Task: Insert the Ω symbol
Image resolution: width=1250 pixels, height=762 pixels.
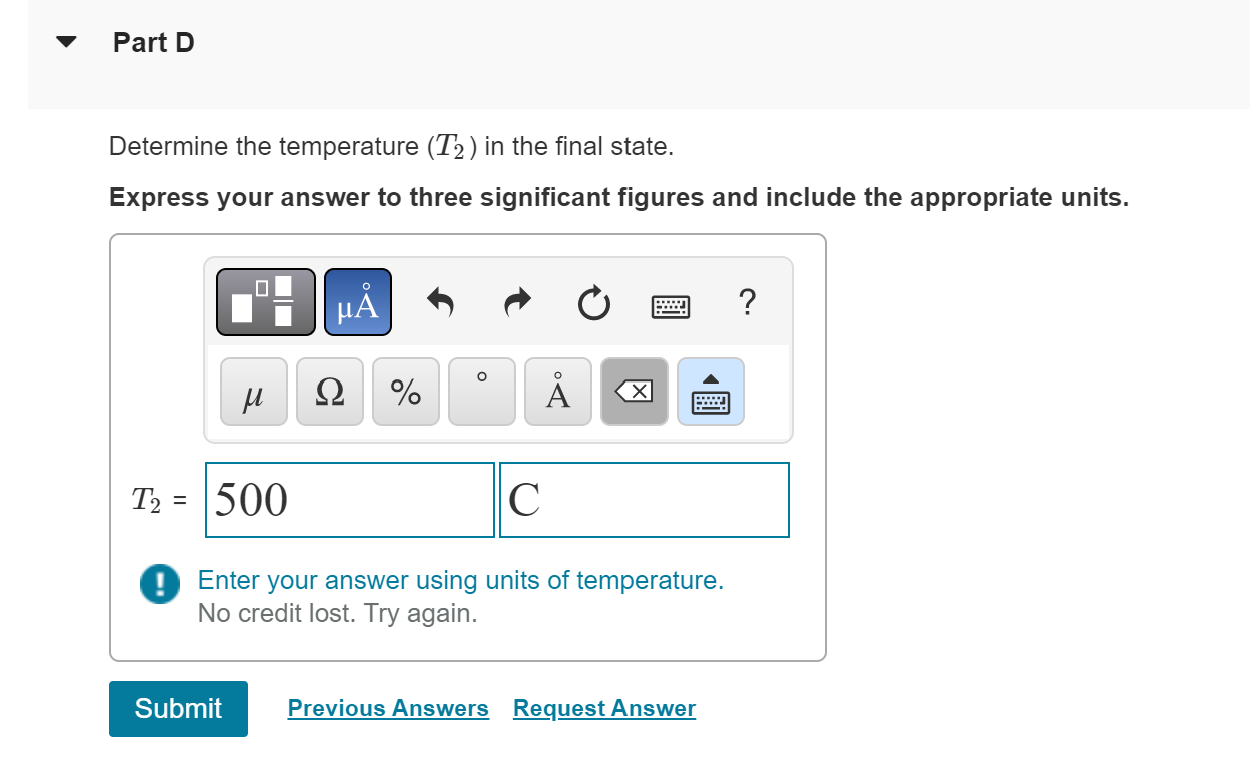Action: [329, 391]
